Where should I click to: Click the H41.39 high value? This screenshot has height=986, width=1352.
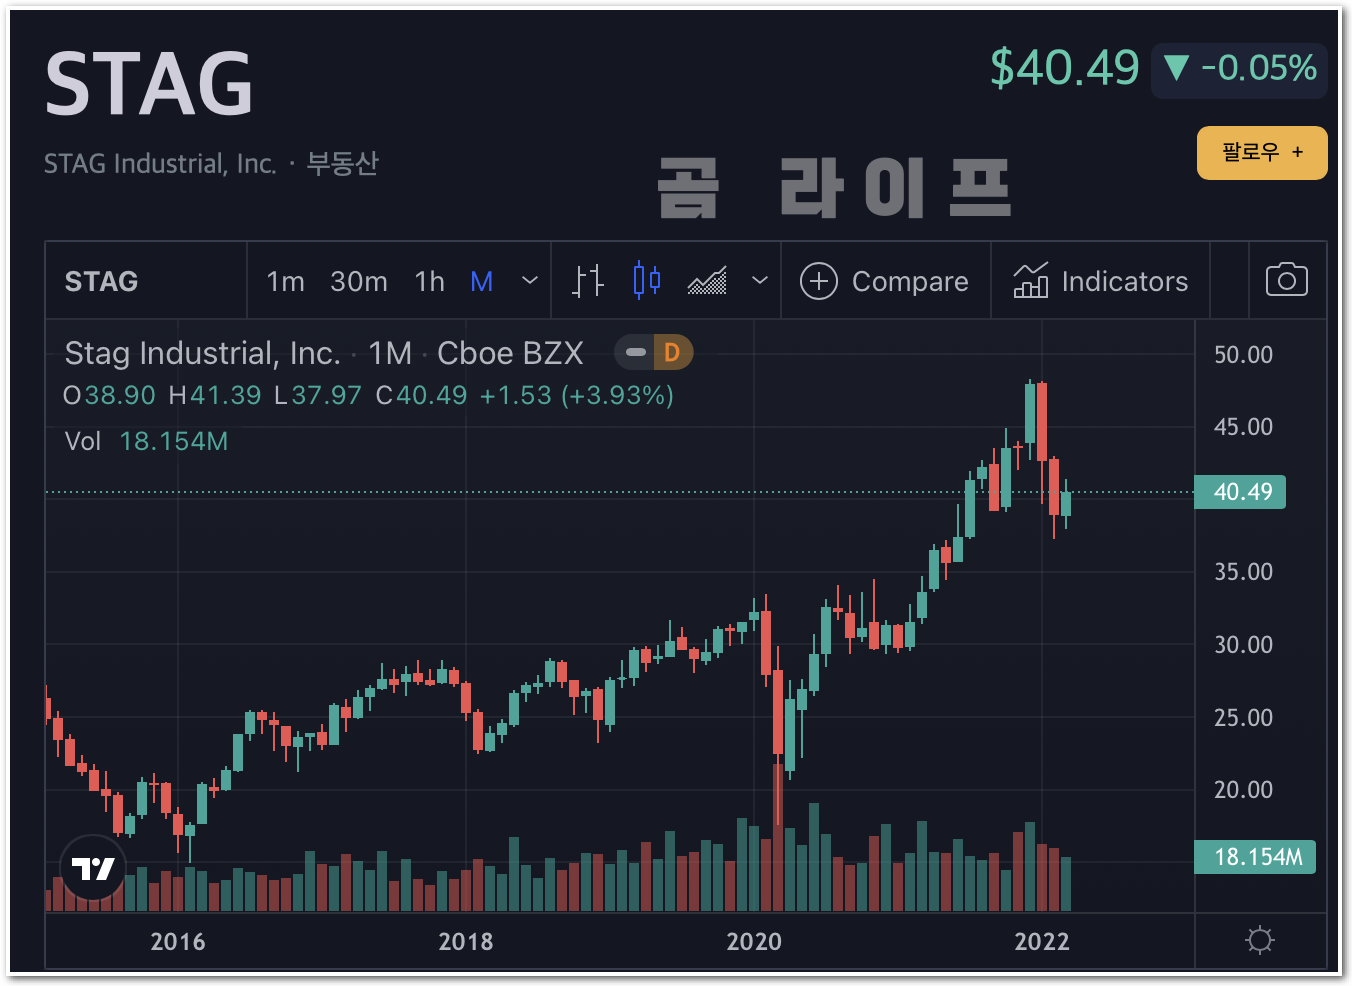point(215,396)
